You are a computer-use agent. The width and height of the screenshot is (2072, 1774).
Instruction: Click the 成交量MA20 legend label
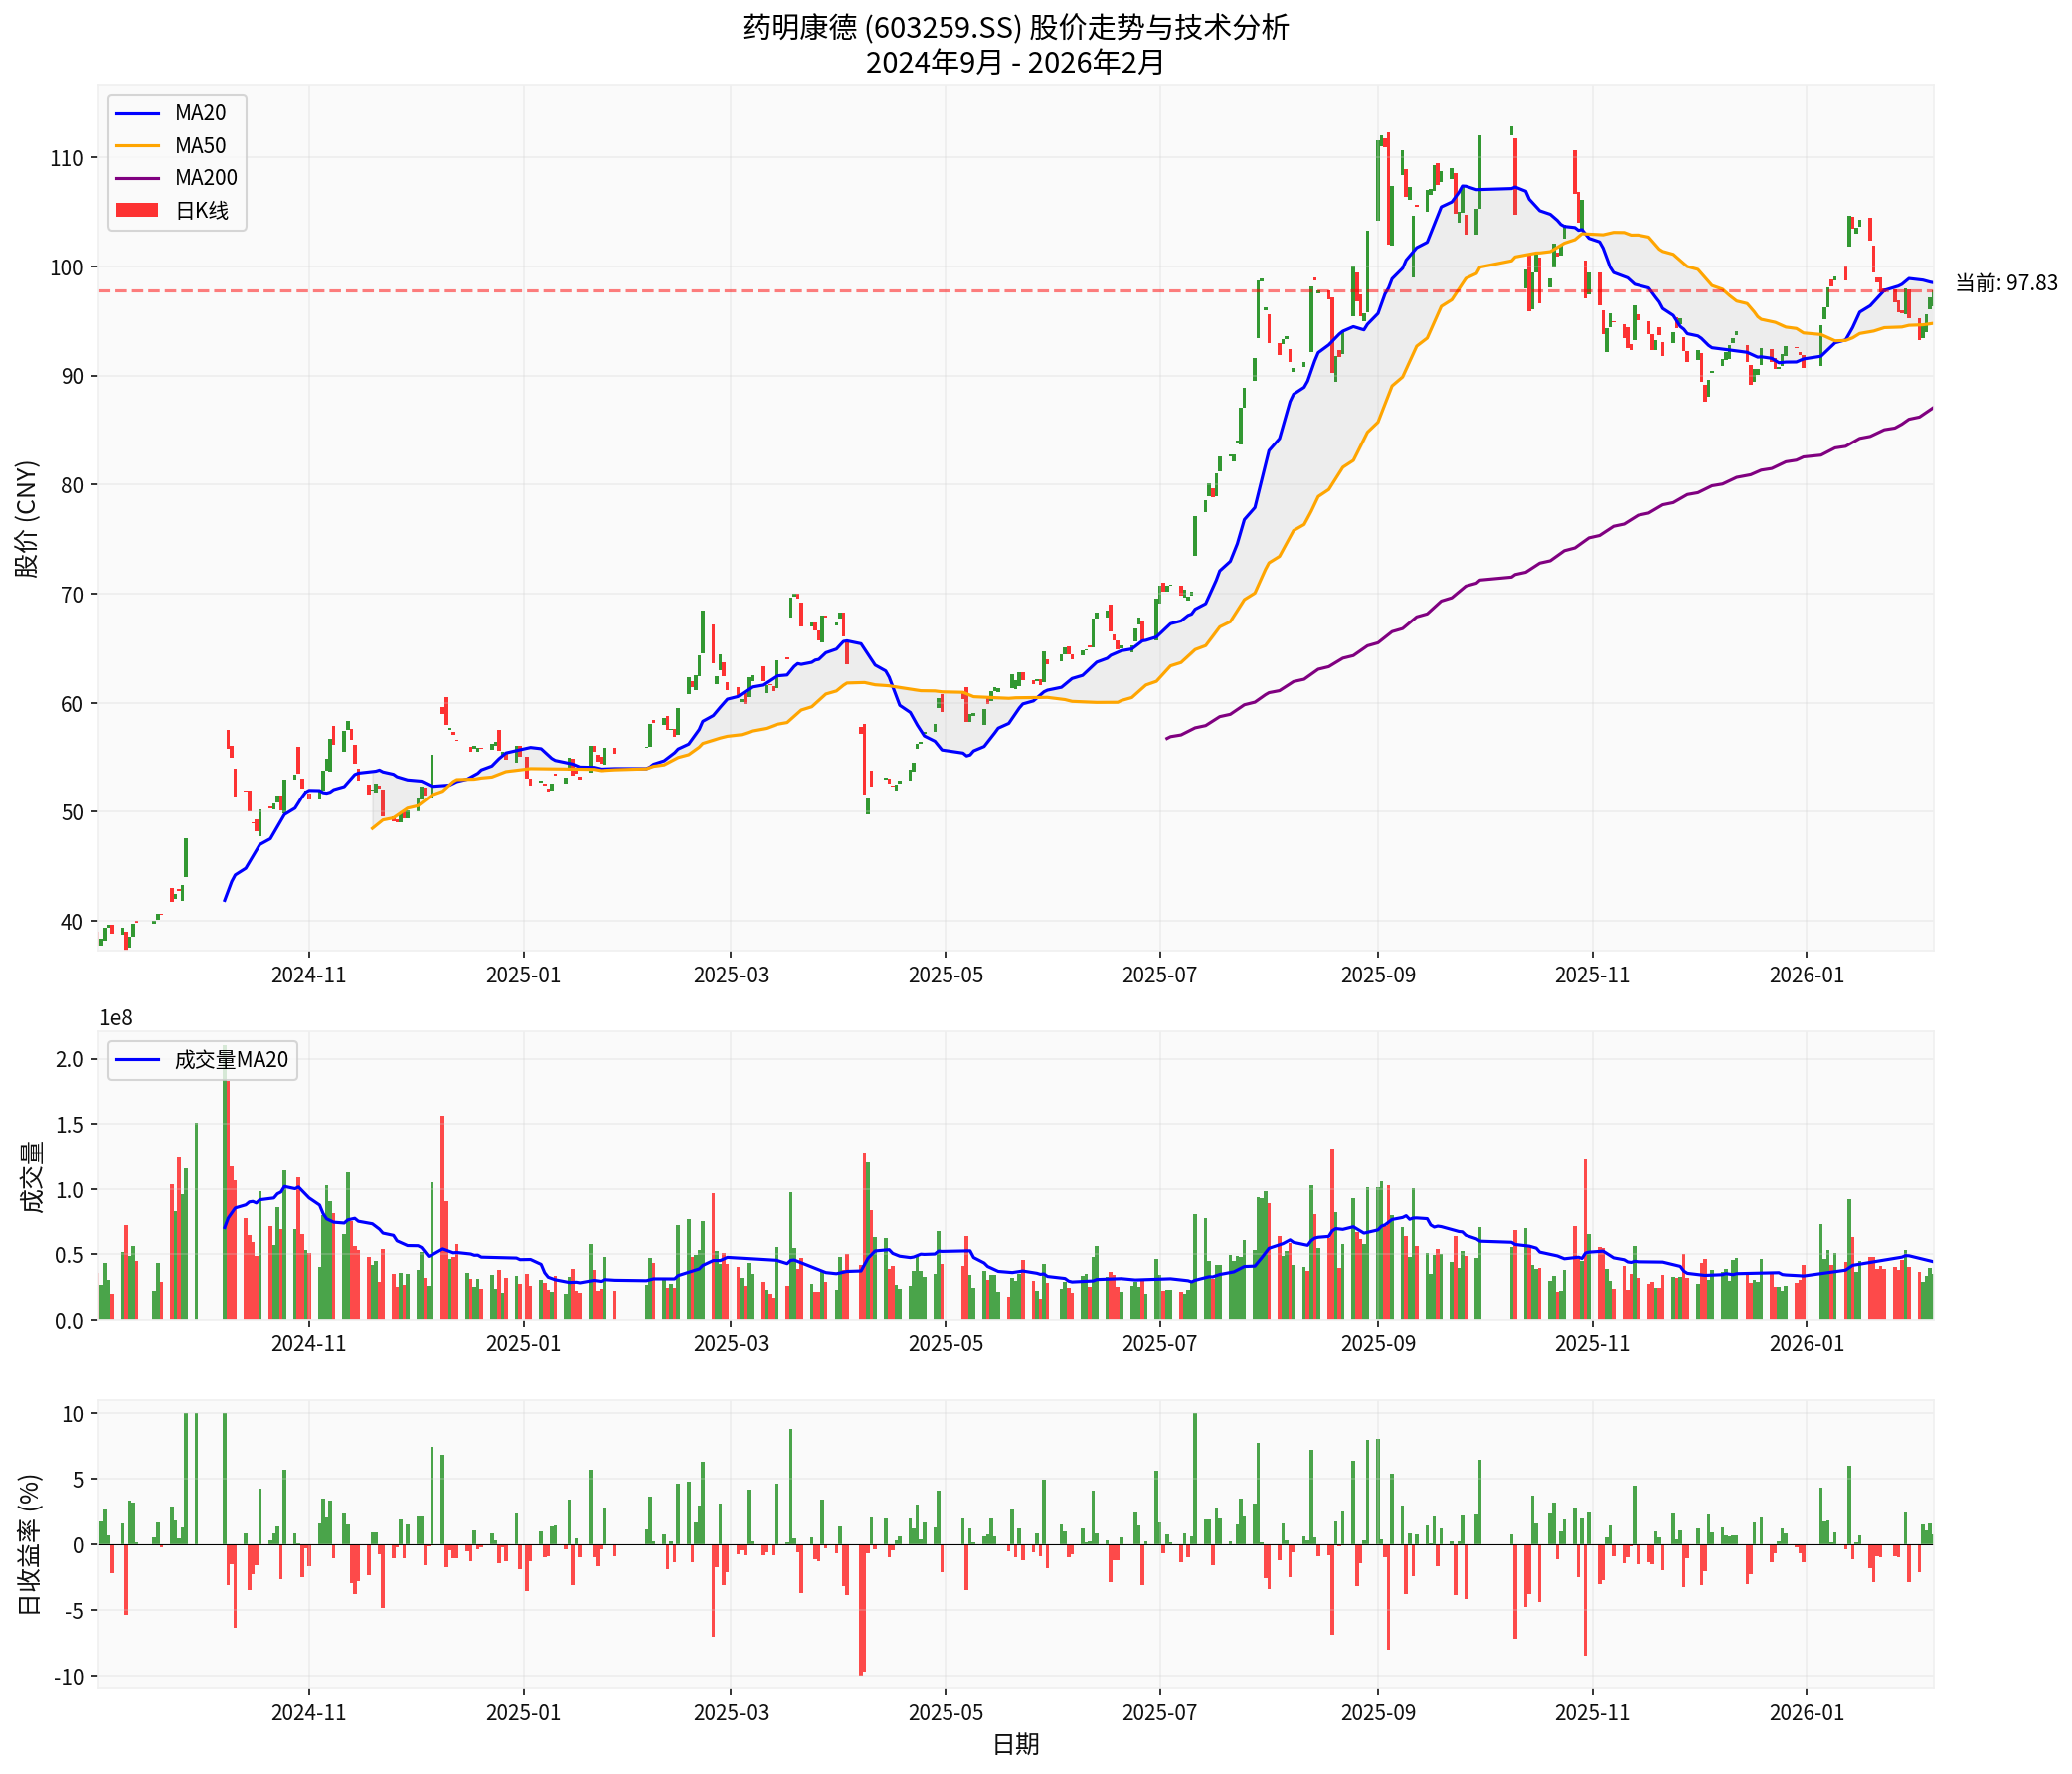click(x=230, y=1059)
